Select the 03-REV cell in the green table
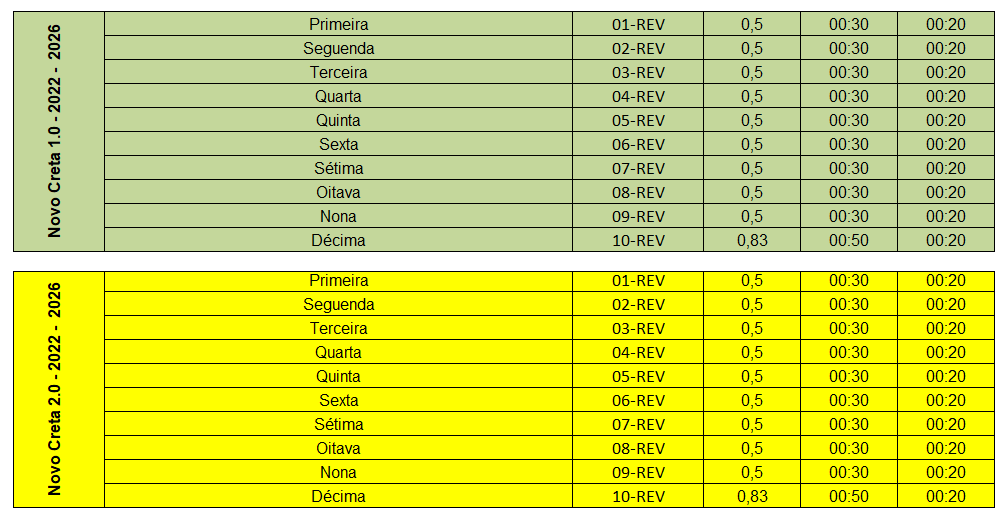 638,72
